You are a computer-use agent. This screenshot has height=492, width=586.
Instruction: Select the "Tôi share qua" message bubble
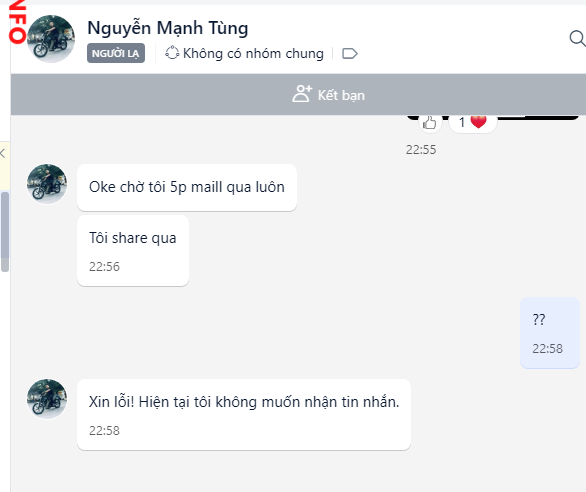(x=133, y=250)
